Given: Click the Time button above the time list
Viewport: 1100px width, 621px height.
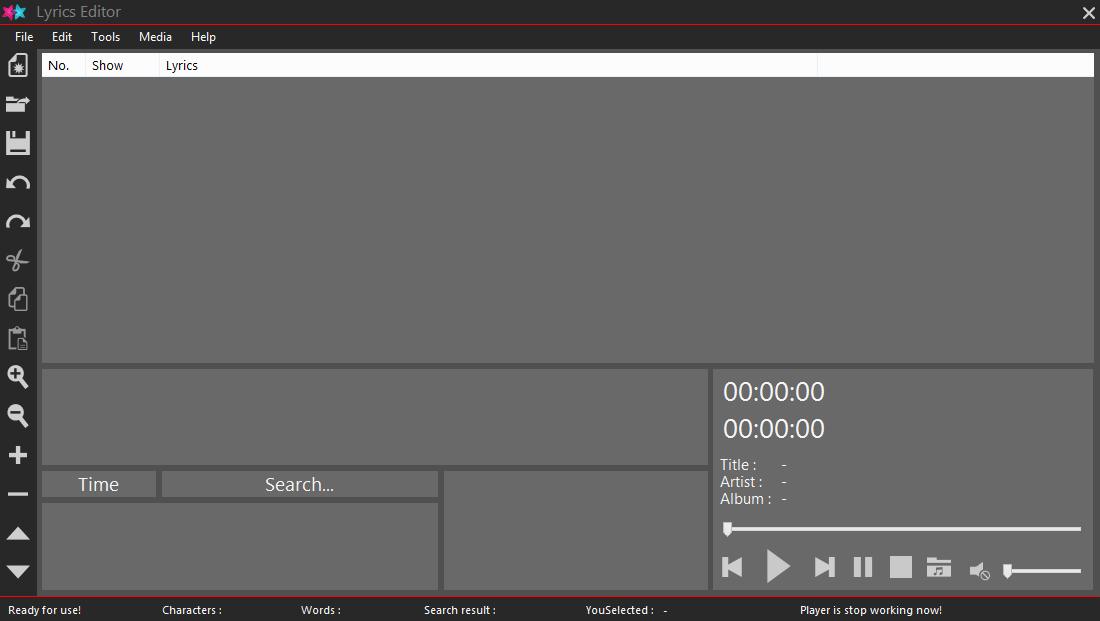Looking at the screenshot, I should point(98,484).
